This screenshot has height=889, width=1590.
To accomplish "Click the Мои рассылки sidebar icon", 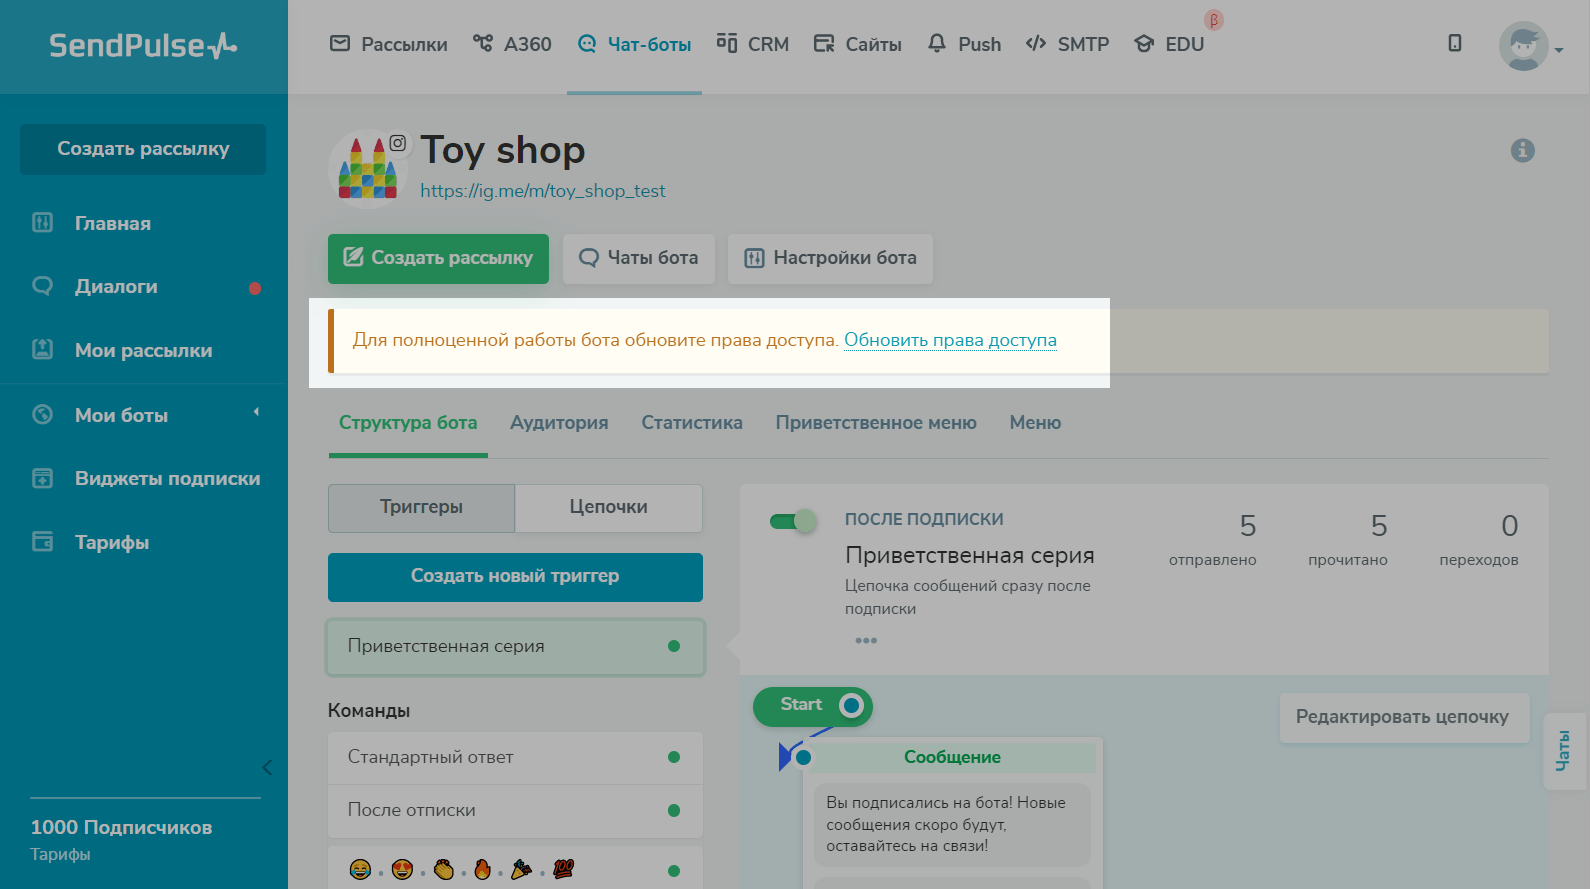I will (42, 349).
